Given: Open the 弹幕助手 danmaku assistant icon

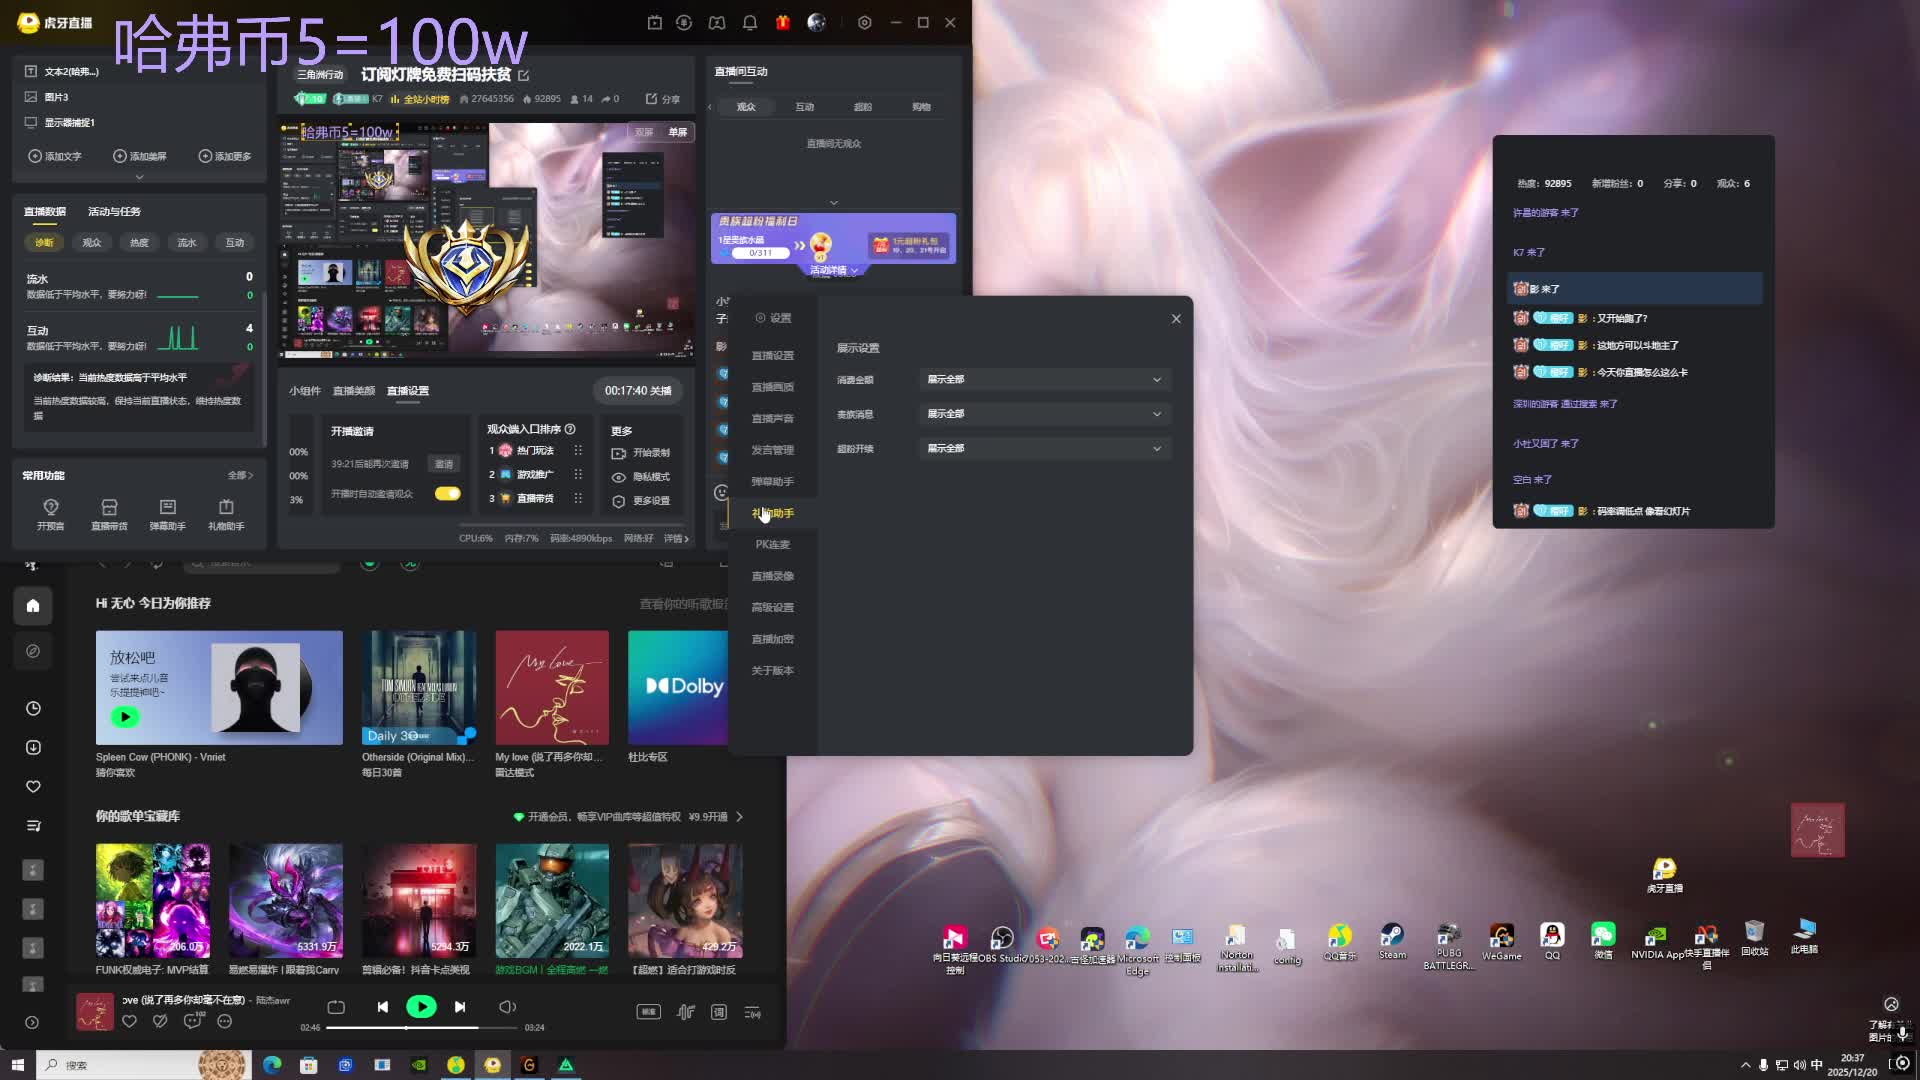Looking at the screenshot, I should [x=167, y=508].
